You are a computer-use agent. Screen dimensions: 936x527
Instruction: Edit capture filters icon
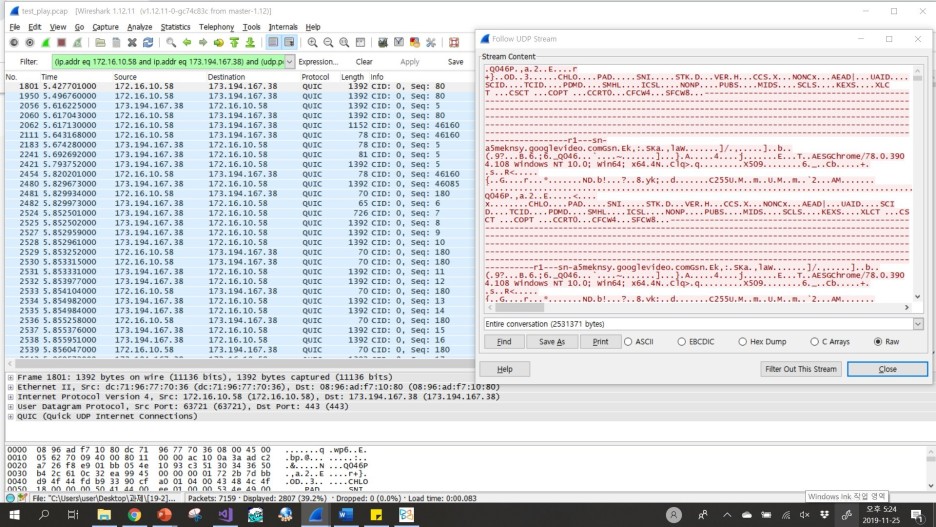tap(383, 42)
